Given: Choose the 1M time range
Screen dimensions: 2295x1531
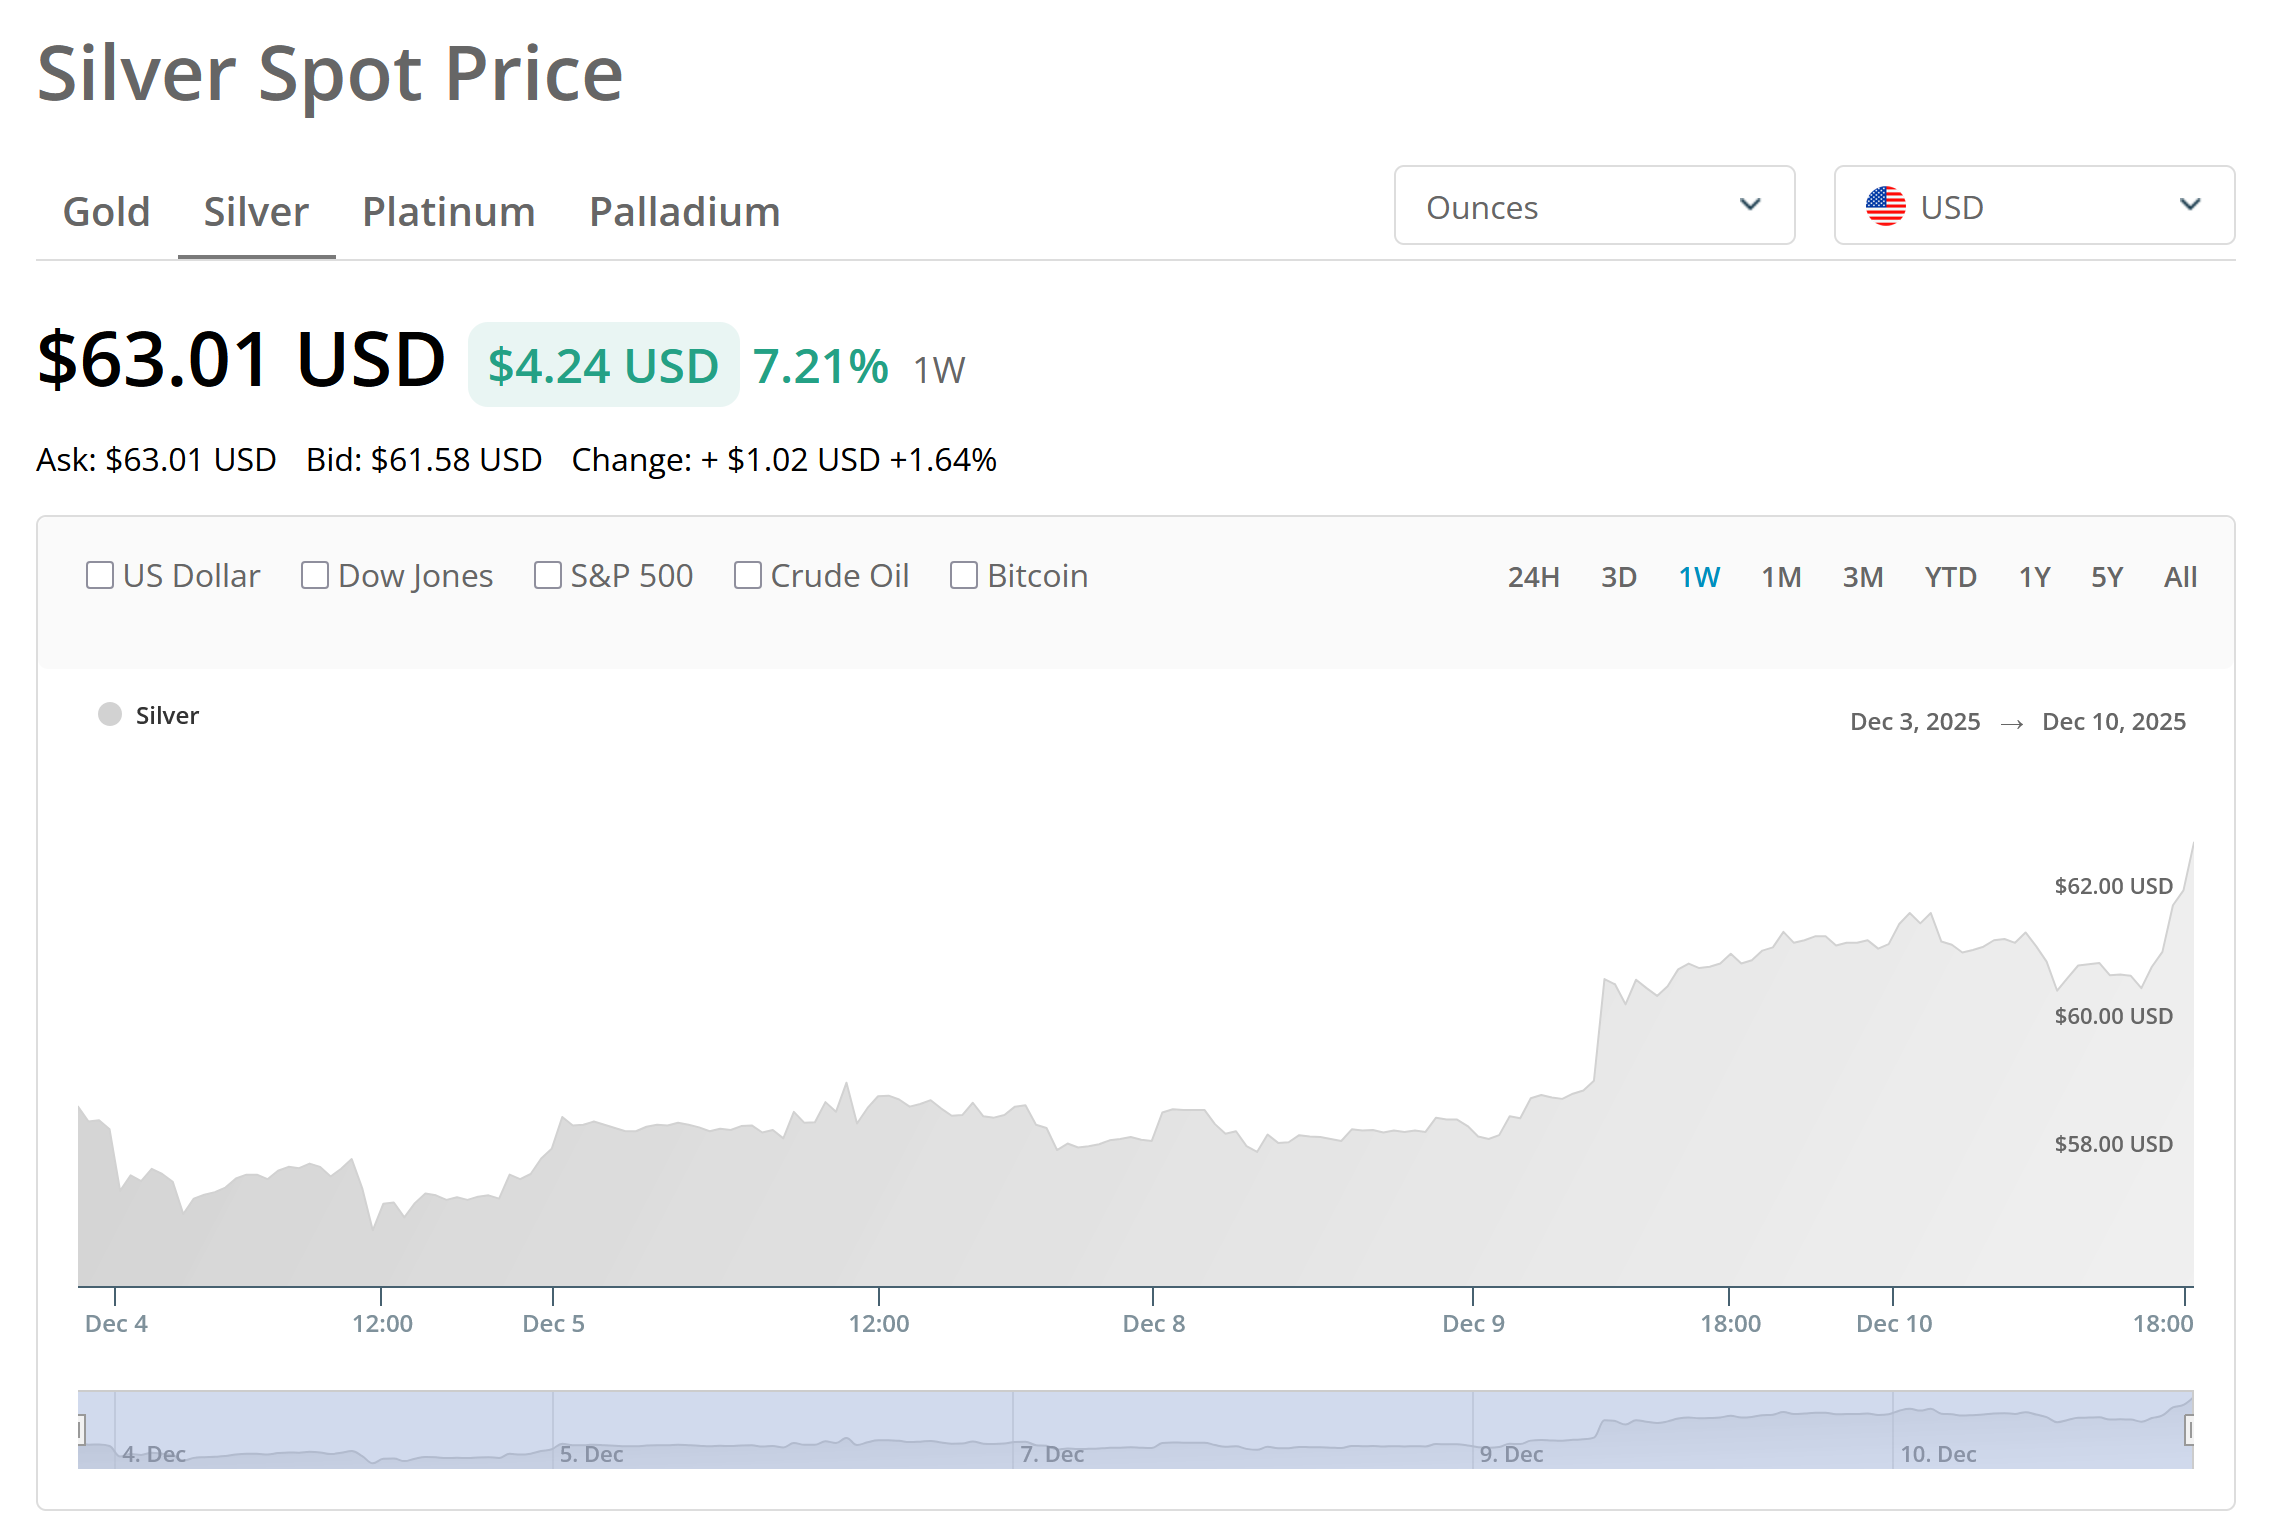Looking at the screenshot, I should pos(1781,577).
